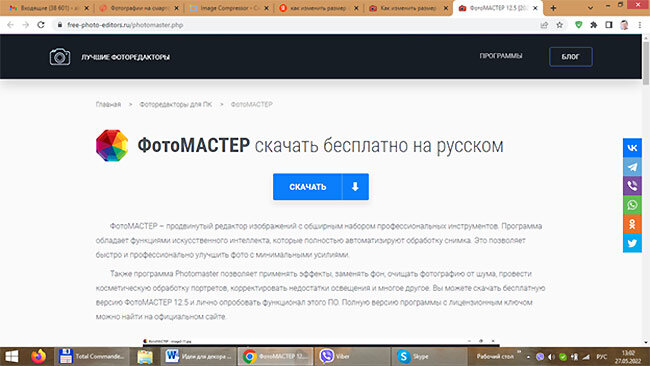Show hidden system tray icons arrow

pos(528,357)
